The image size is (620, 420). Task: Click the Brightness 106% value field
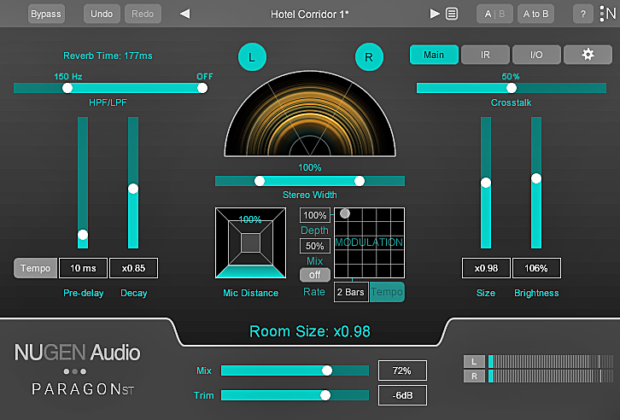tap(536, 268)
